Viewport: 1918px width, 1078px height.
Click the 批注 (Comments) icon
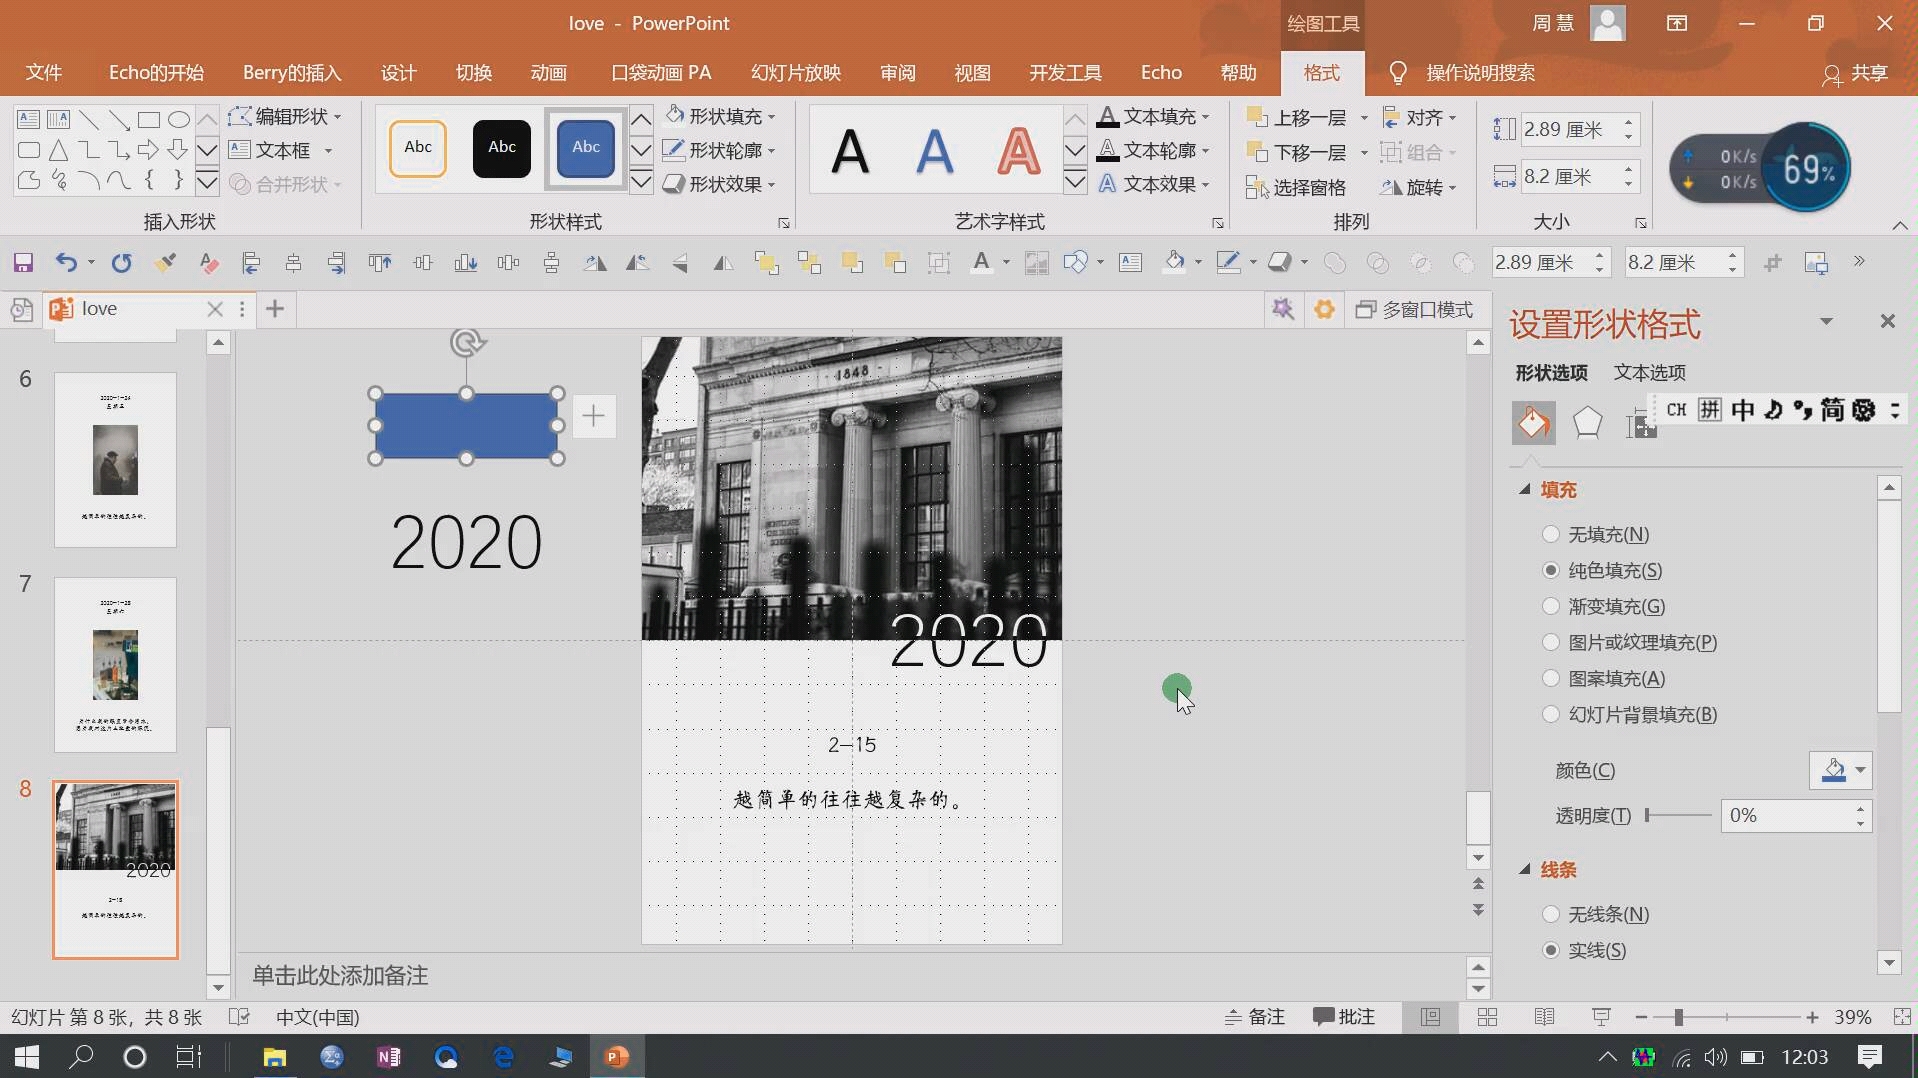pos(1344,1017)
